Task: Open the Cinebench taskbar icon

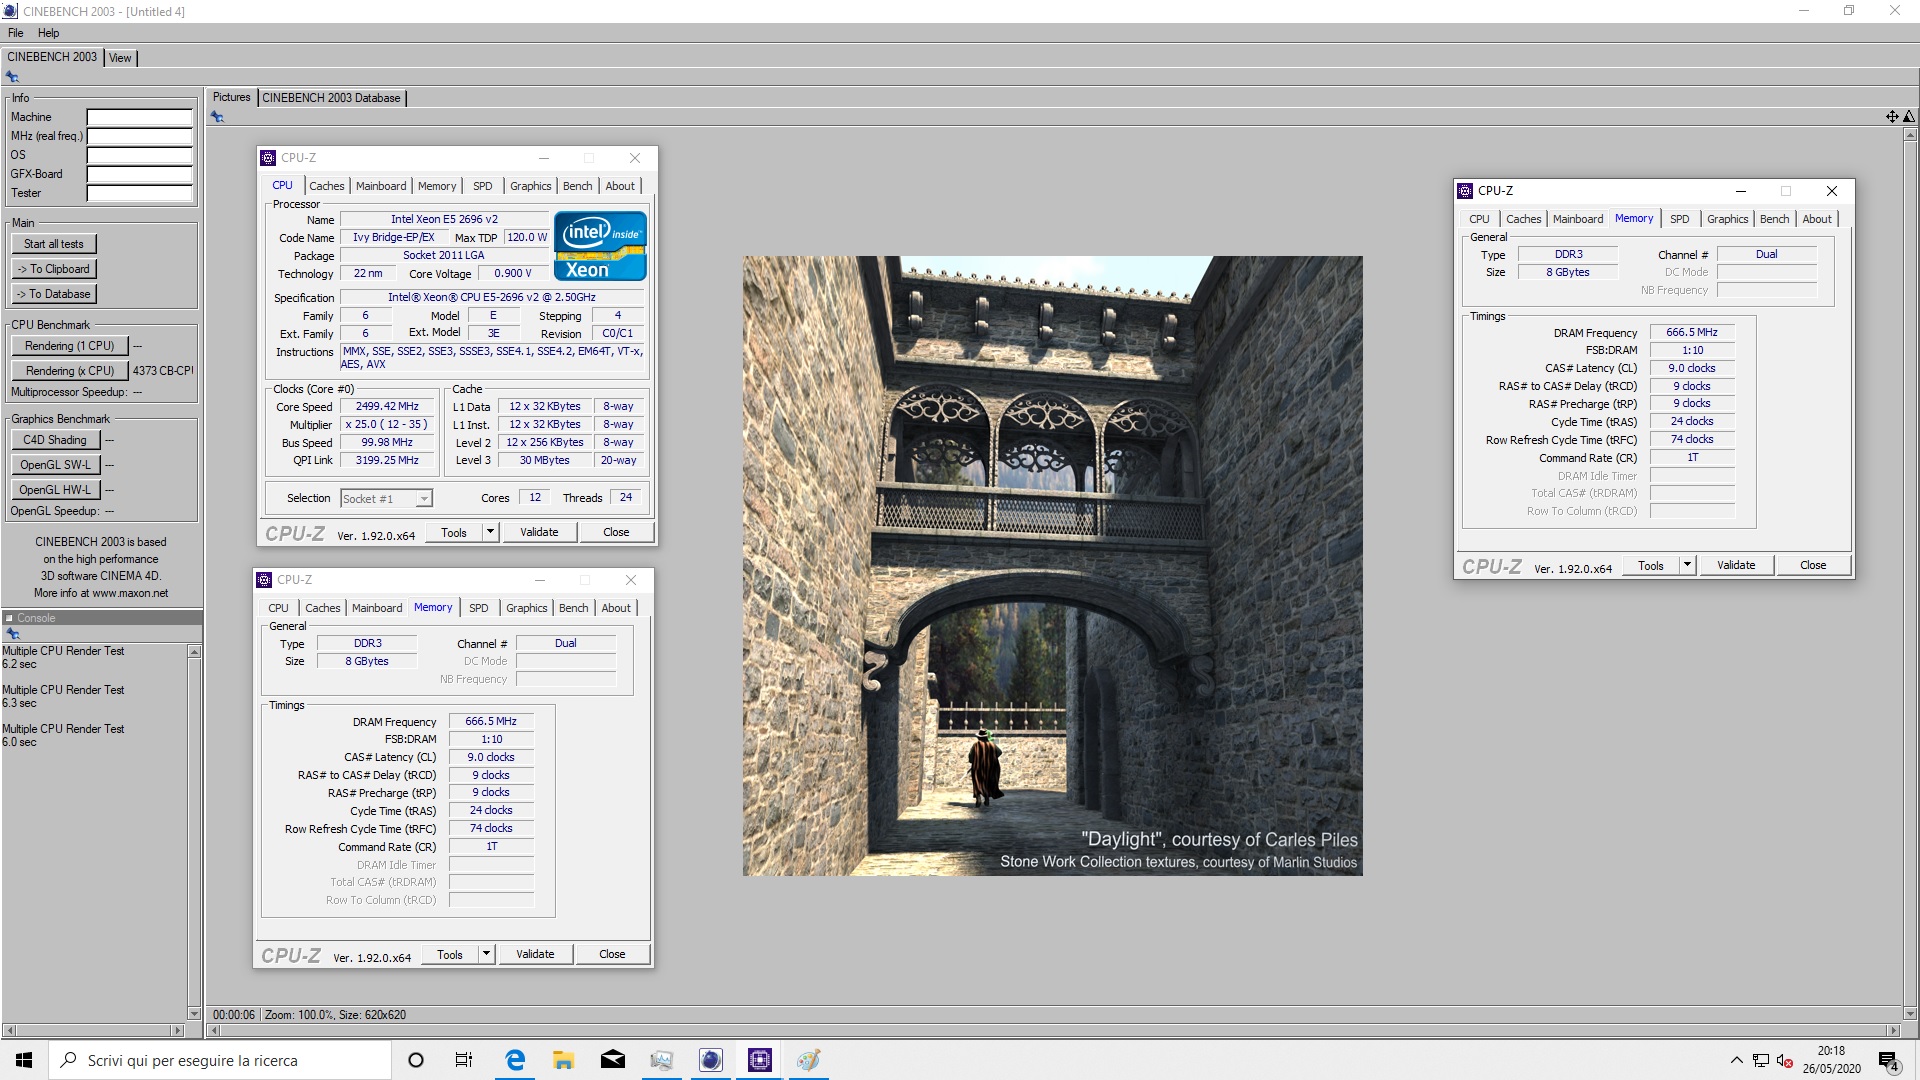Action: pos(711,1060)
